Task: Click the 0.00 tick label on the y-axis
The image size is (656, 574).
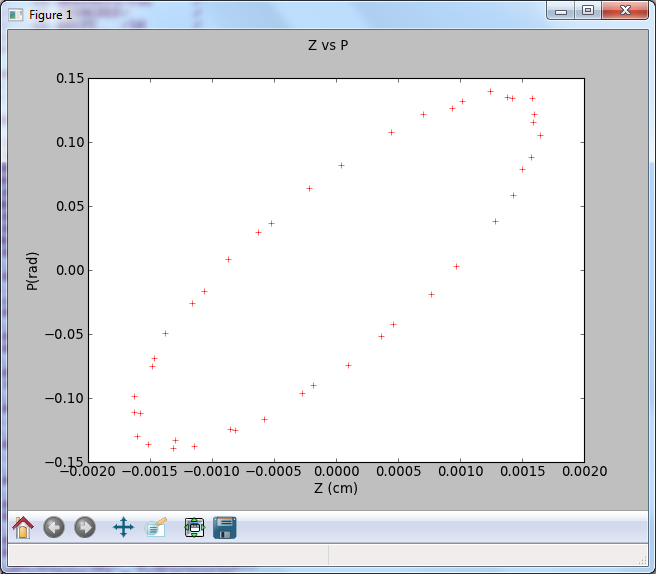Action: (x=68, y=270)
